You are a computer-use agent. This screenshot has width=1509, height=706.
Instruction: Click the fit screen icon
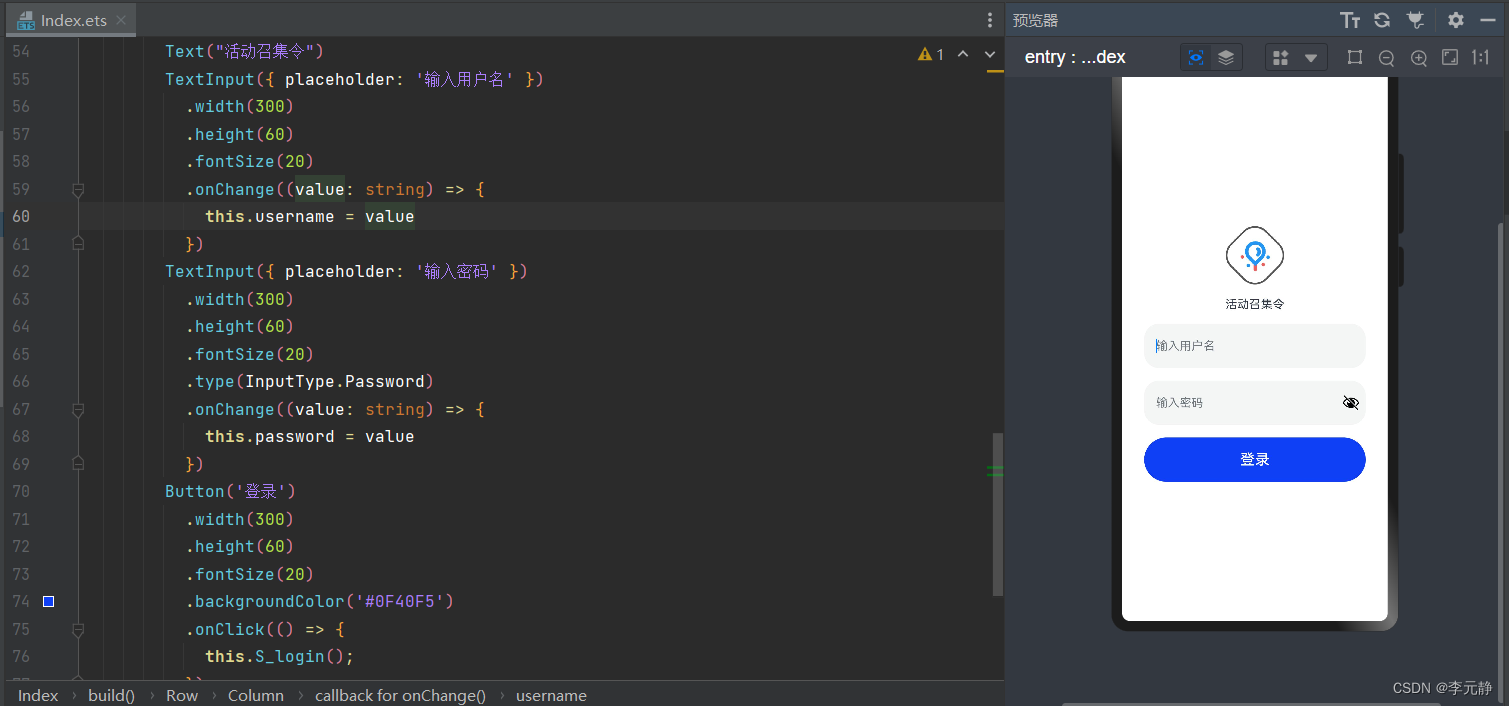1450,57
